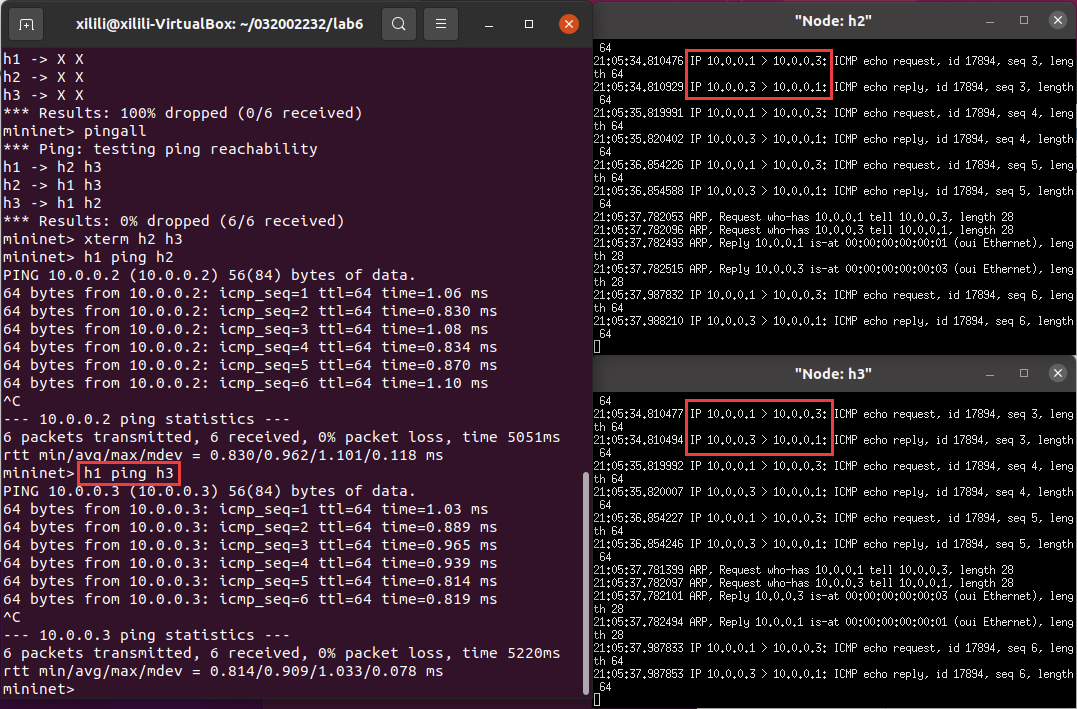Close the Node: h2 window
This screenshot has width=1077, height=709.
(1057, 21)
